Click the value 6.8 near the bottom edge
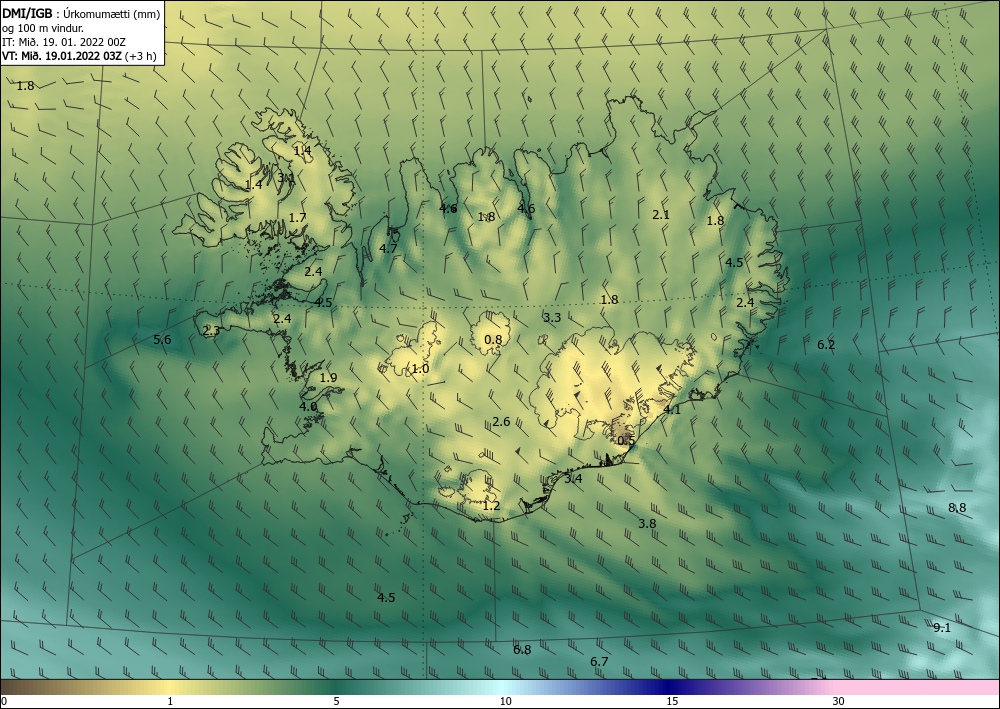 522,650
